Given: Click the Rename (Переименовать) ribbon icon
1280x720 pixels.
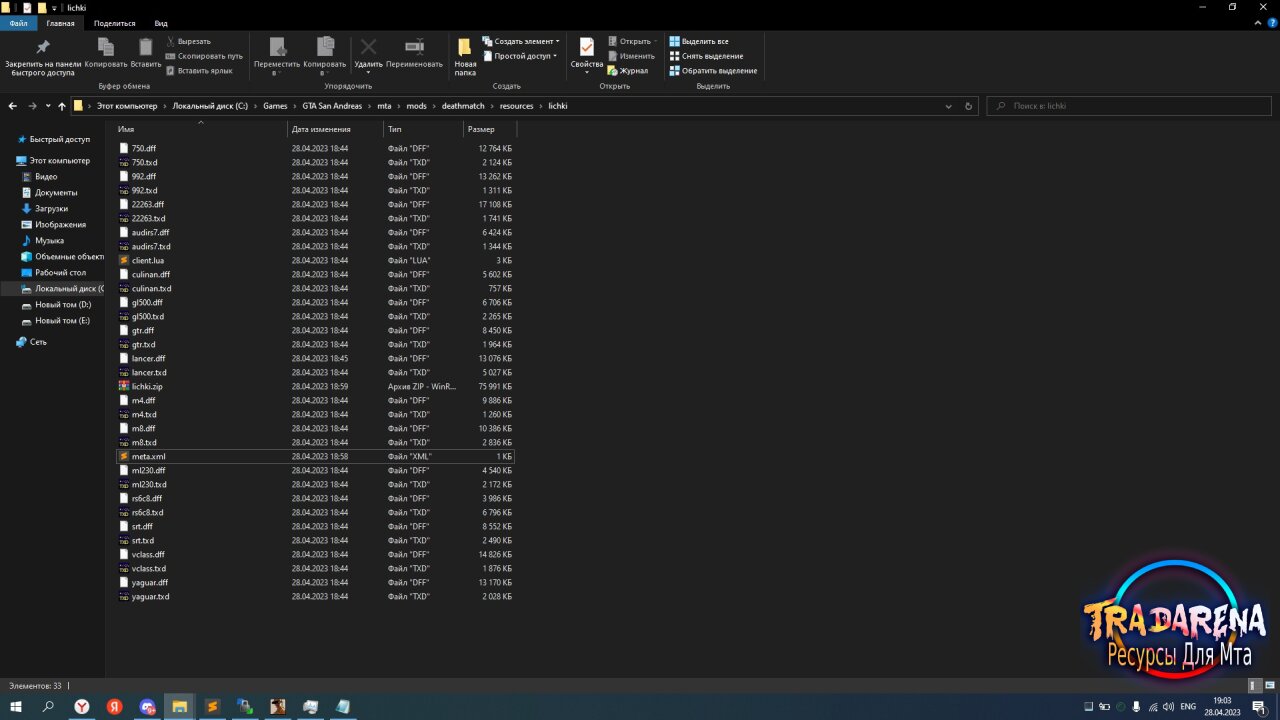Looking at the screenshot, I should [x=414, y=54].
